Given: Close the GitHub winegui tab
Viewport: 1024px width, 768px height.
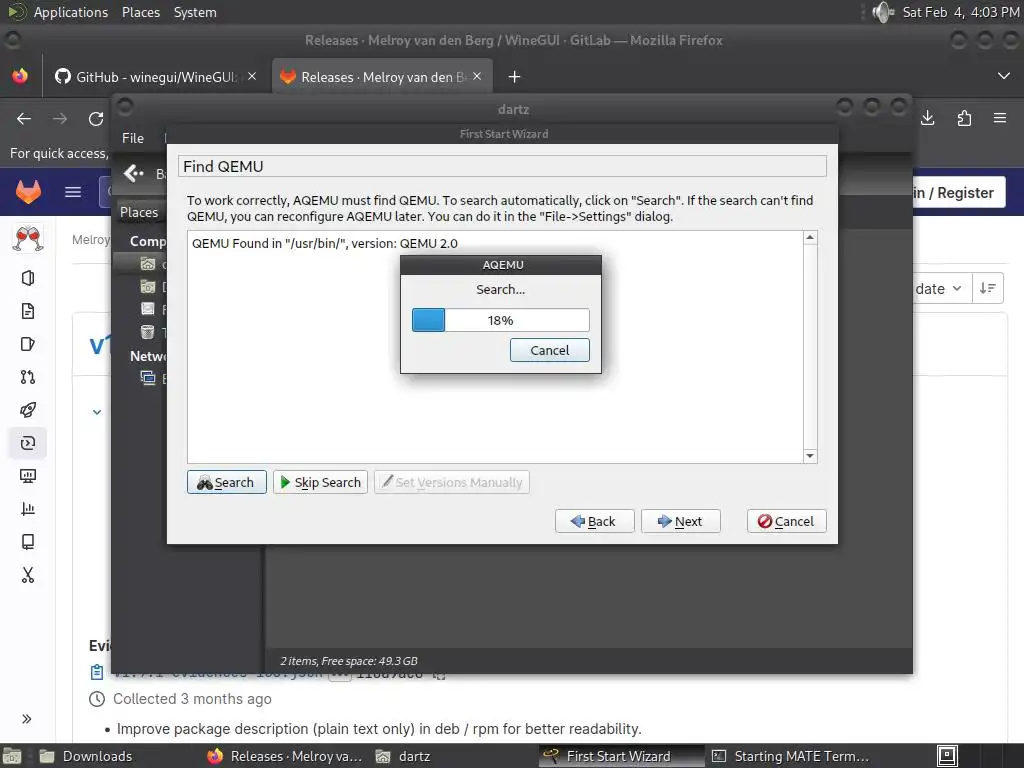Looking at the screenshot, I should 252,76.
